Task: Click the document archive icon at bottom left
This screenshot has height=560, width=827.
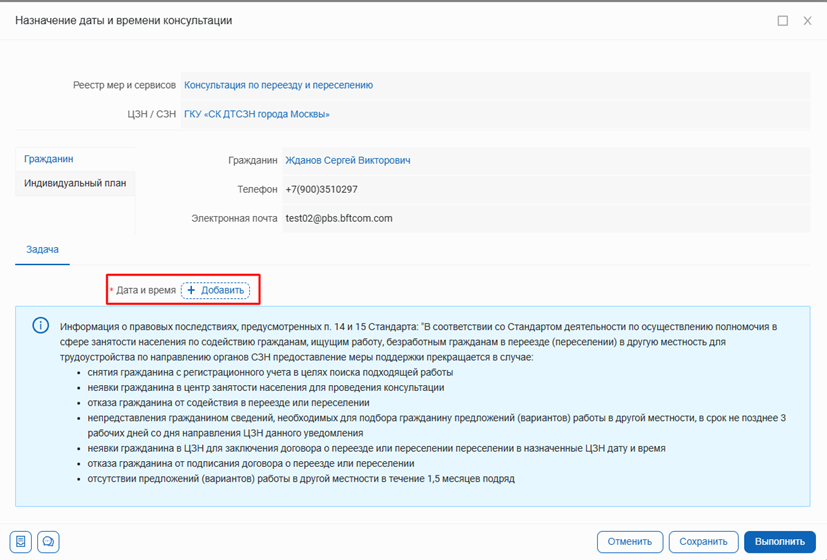Action: tap(21, 542)
